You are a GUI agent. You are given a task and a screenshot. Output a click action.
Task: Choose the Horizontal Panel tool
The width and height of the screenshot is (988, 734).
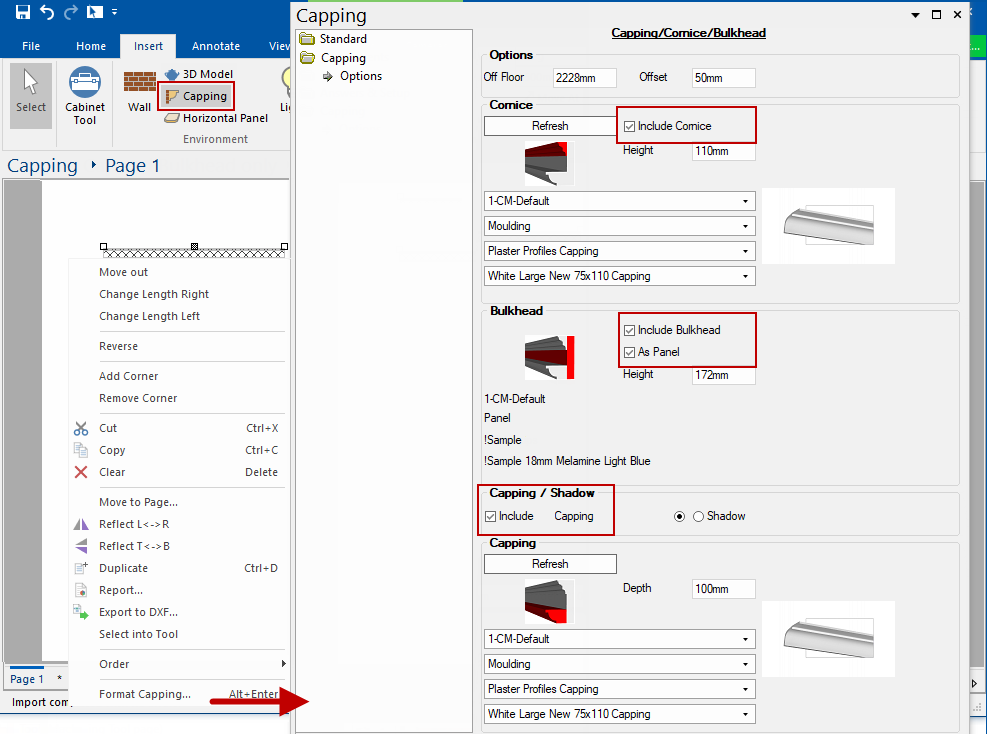[x=217, y=118]
